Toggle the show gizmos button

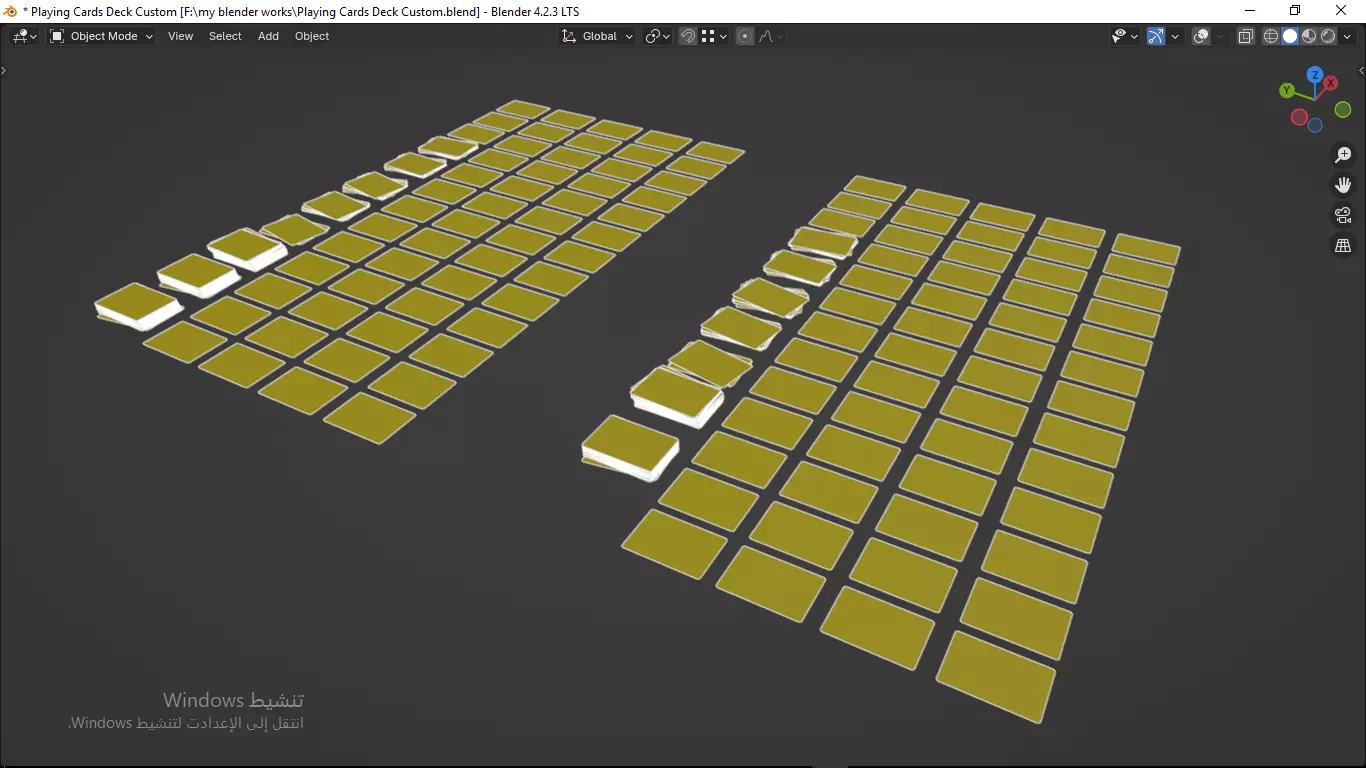pyautogui.click(x=1156, y=36)
